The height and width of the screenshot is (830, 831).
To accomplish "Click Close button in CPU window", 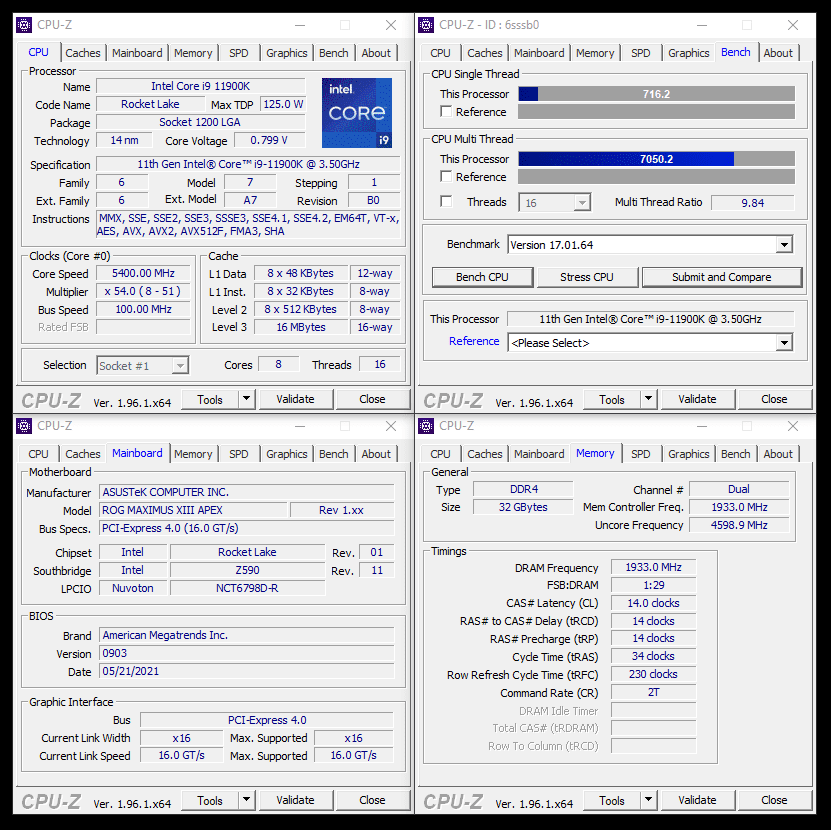I will point(372,399).
